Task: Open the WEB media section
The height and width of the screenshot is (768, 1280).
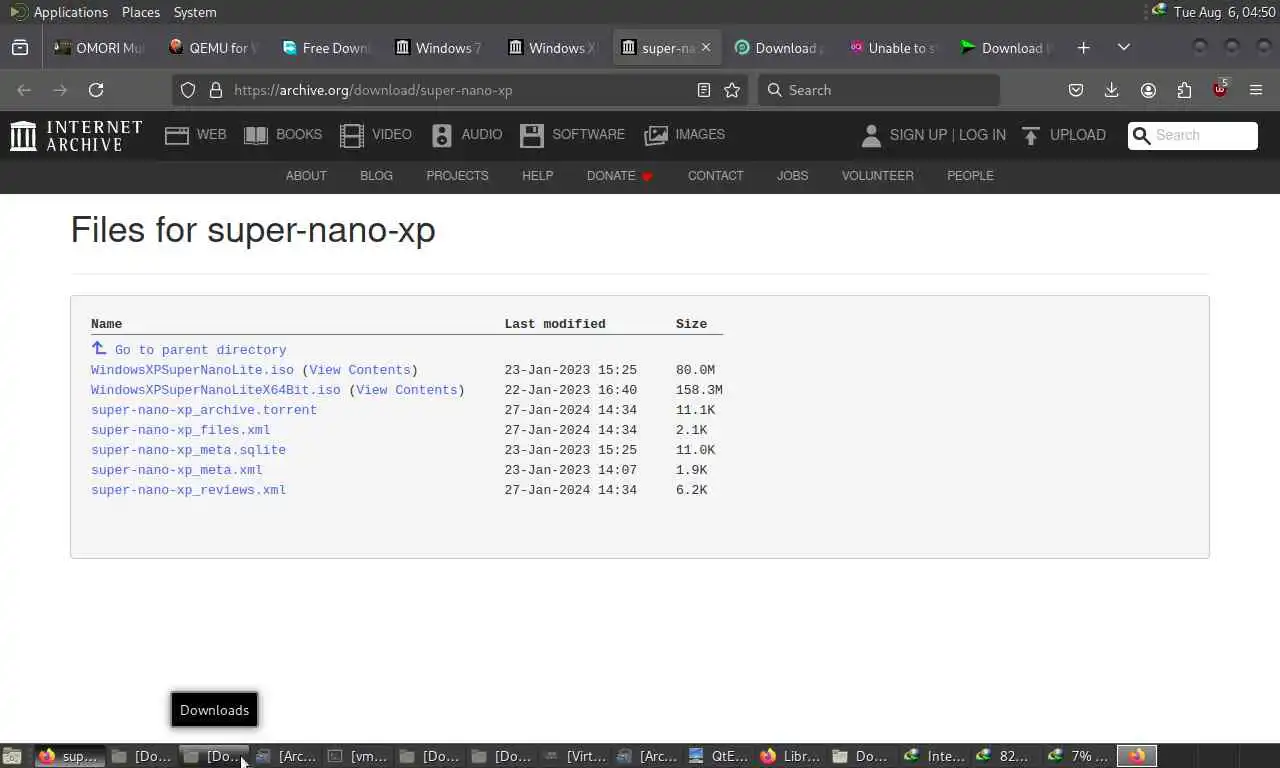Action: pyautogui.click(x=196, y=135)
